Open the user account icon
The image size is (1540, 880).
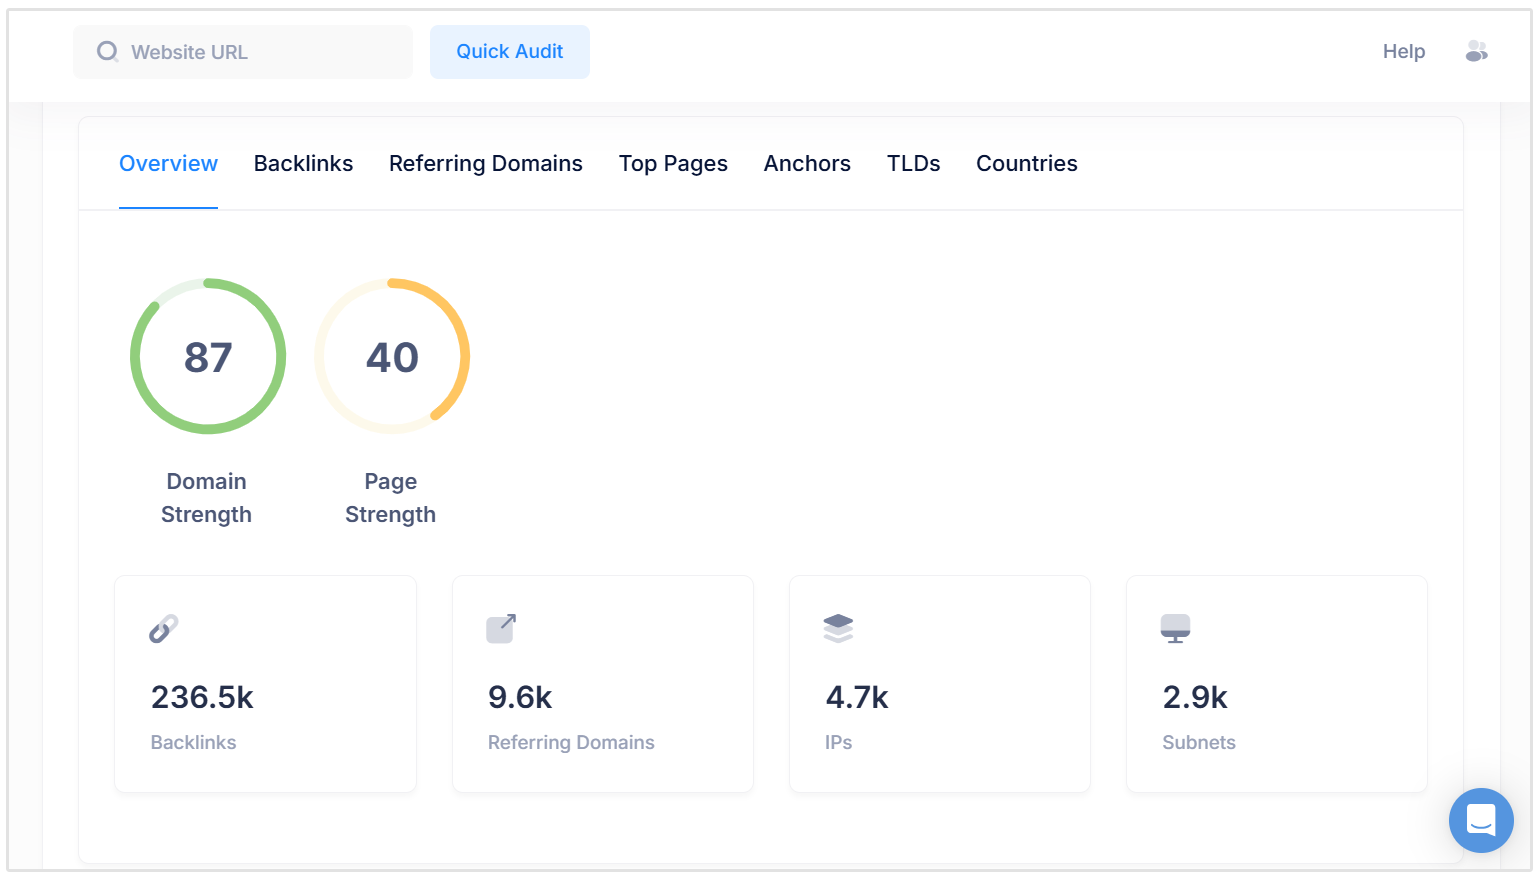[1476, 51]
